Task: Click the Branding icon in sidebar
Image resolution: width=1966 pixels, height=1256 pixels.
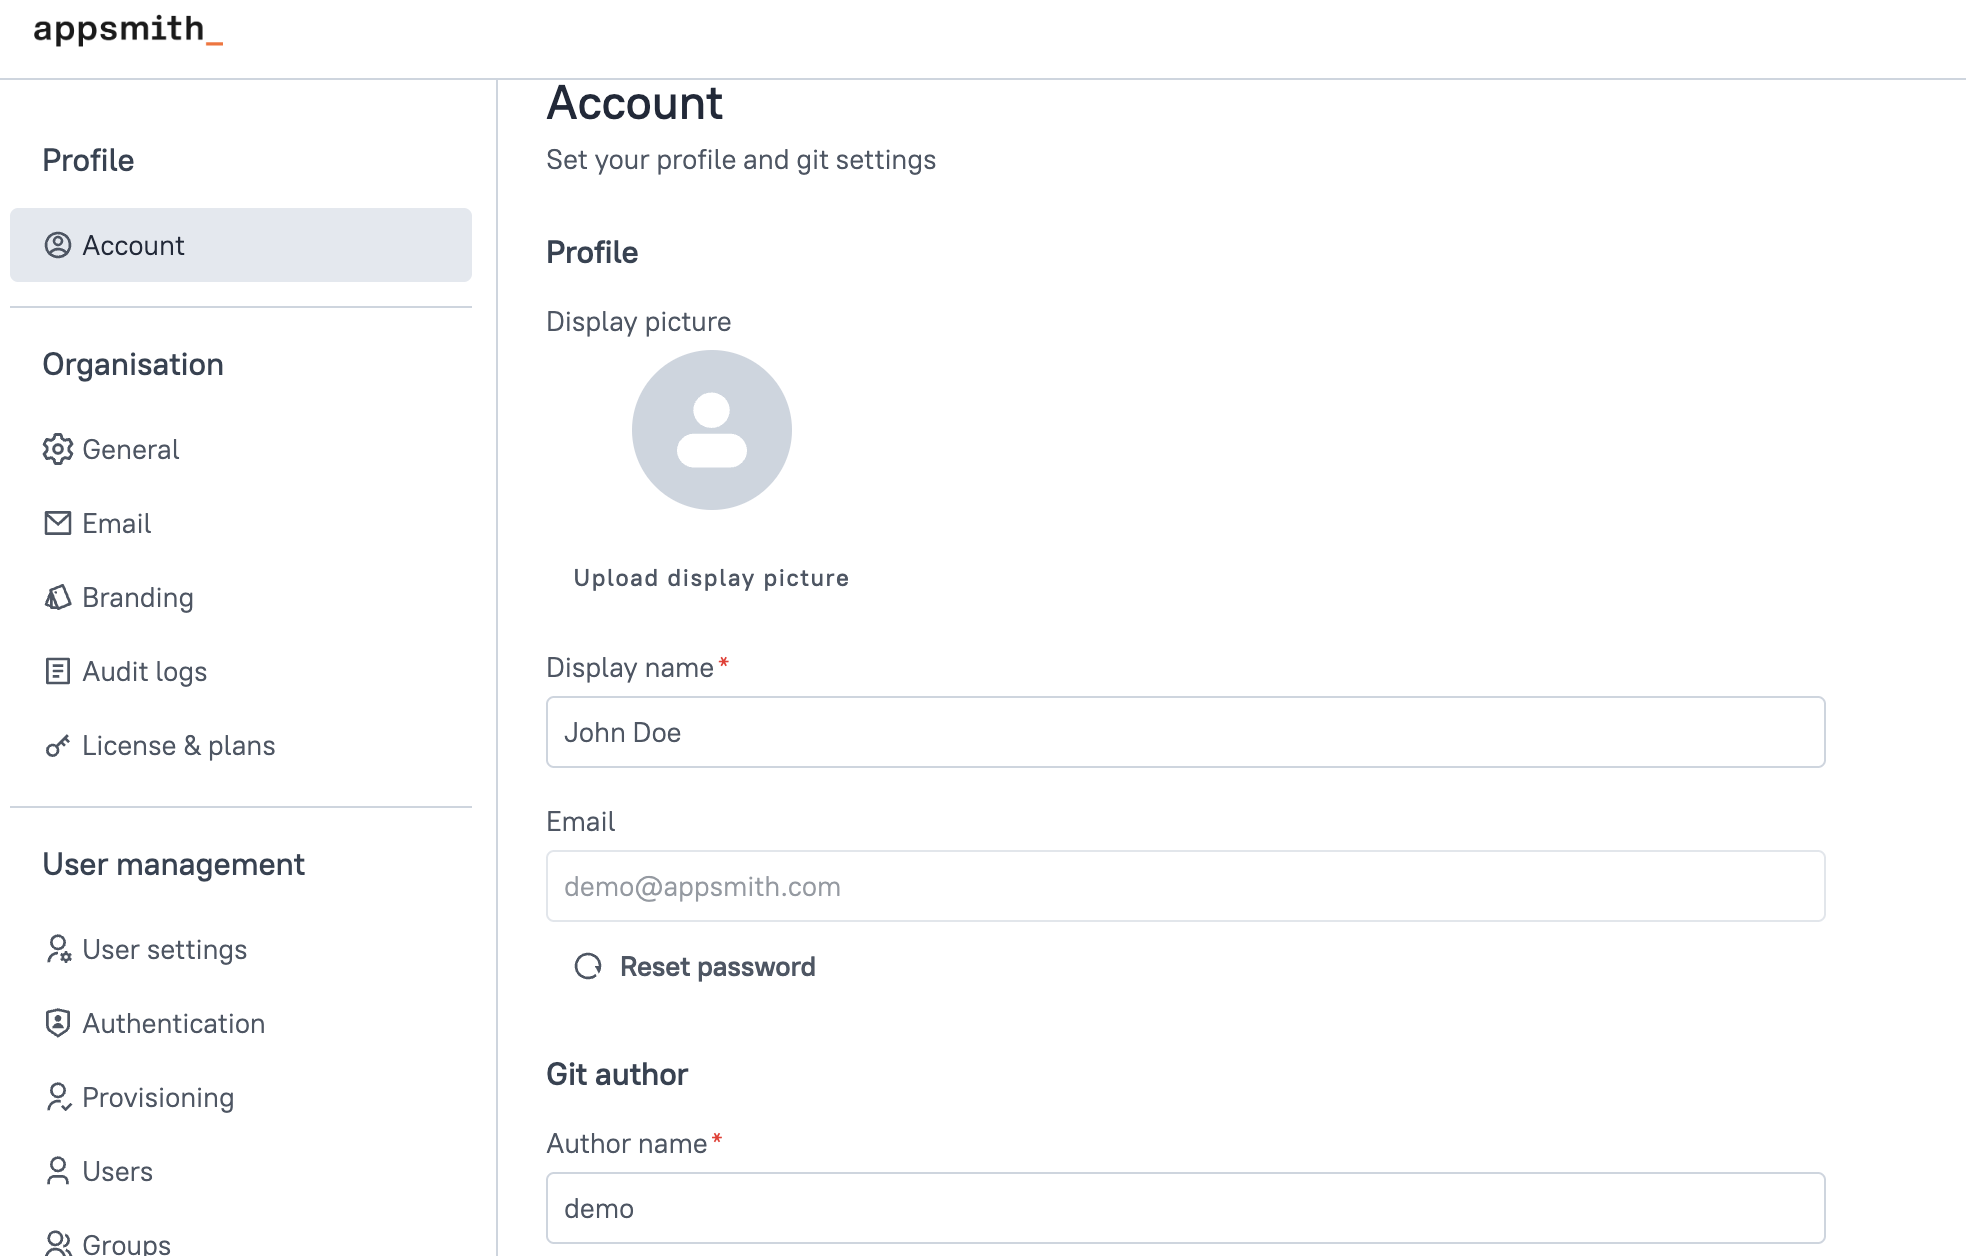Action: coord(58,597)
